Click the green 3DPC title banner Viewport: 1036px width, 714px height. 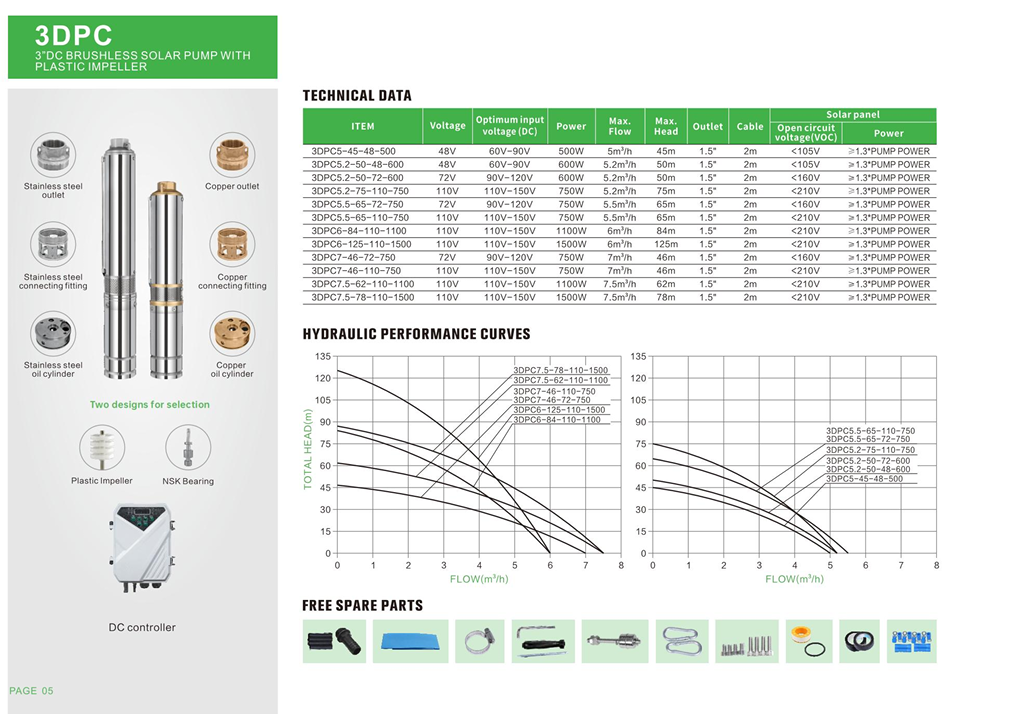(142, 48)
